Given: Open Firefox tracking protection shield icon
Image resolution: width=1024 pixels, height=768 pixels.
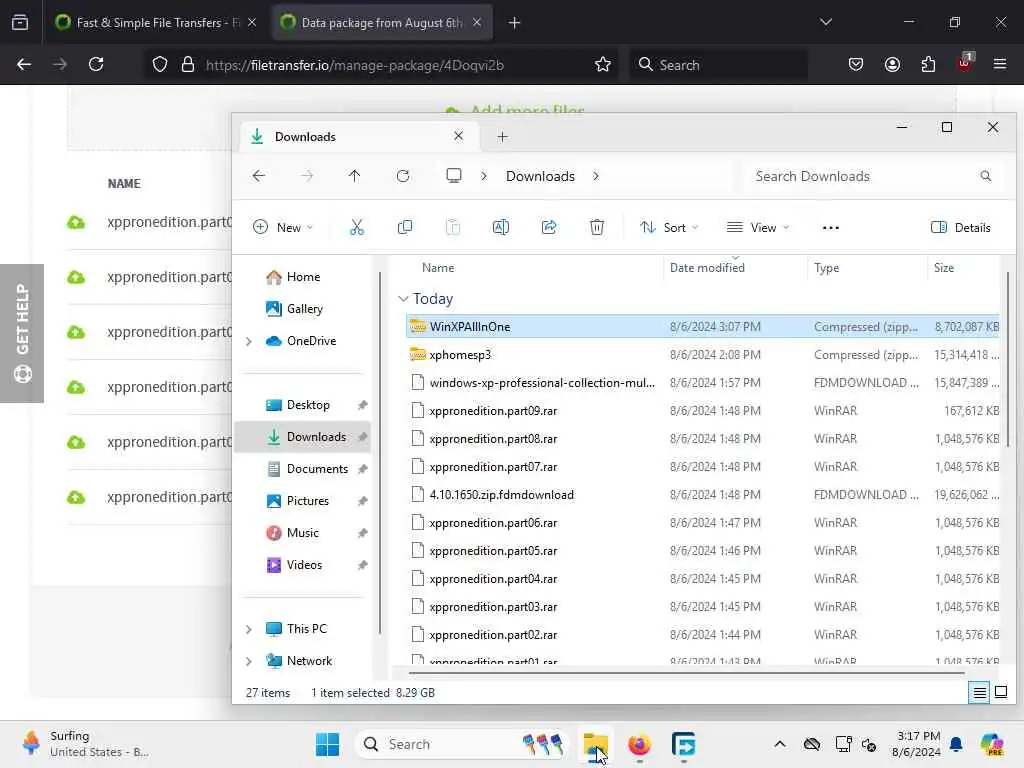Looking at the screenshot, I should coord(160,65).
